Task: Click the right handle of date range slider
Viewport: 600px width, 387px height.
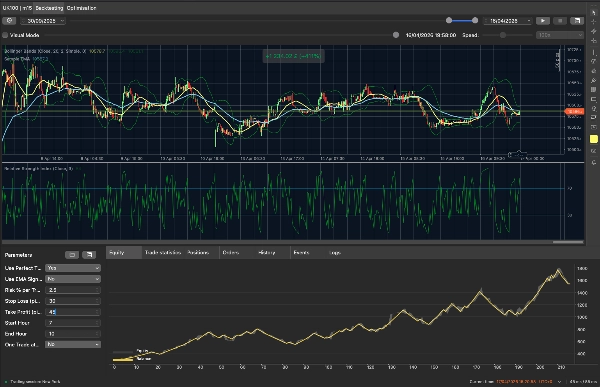Action: tap(475, 20)
